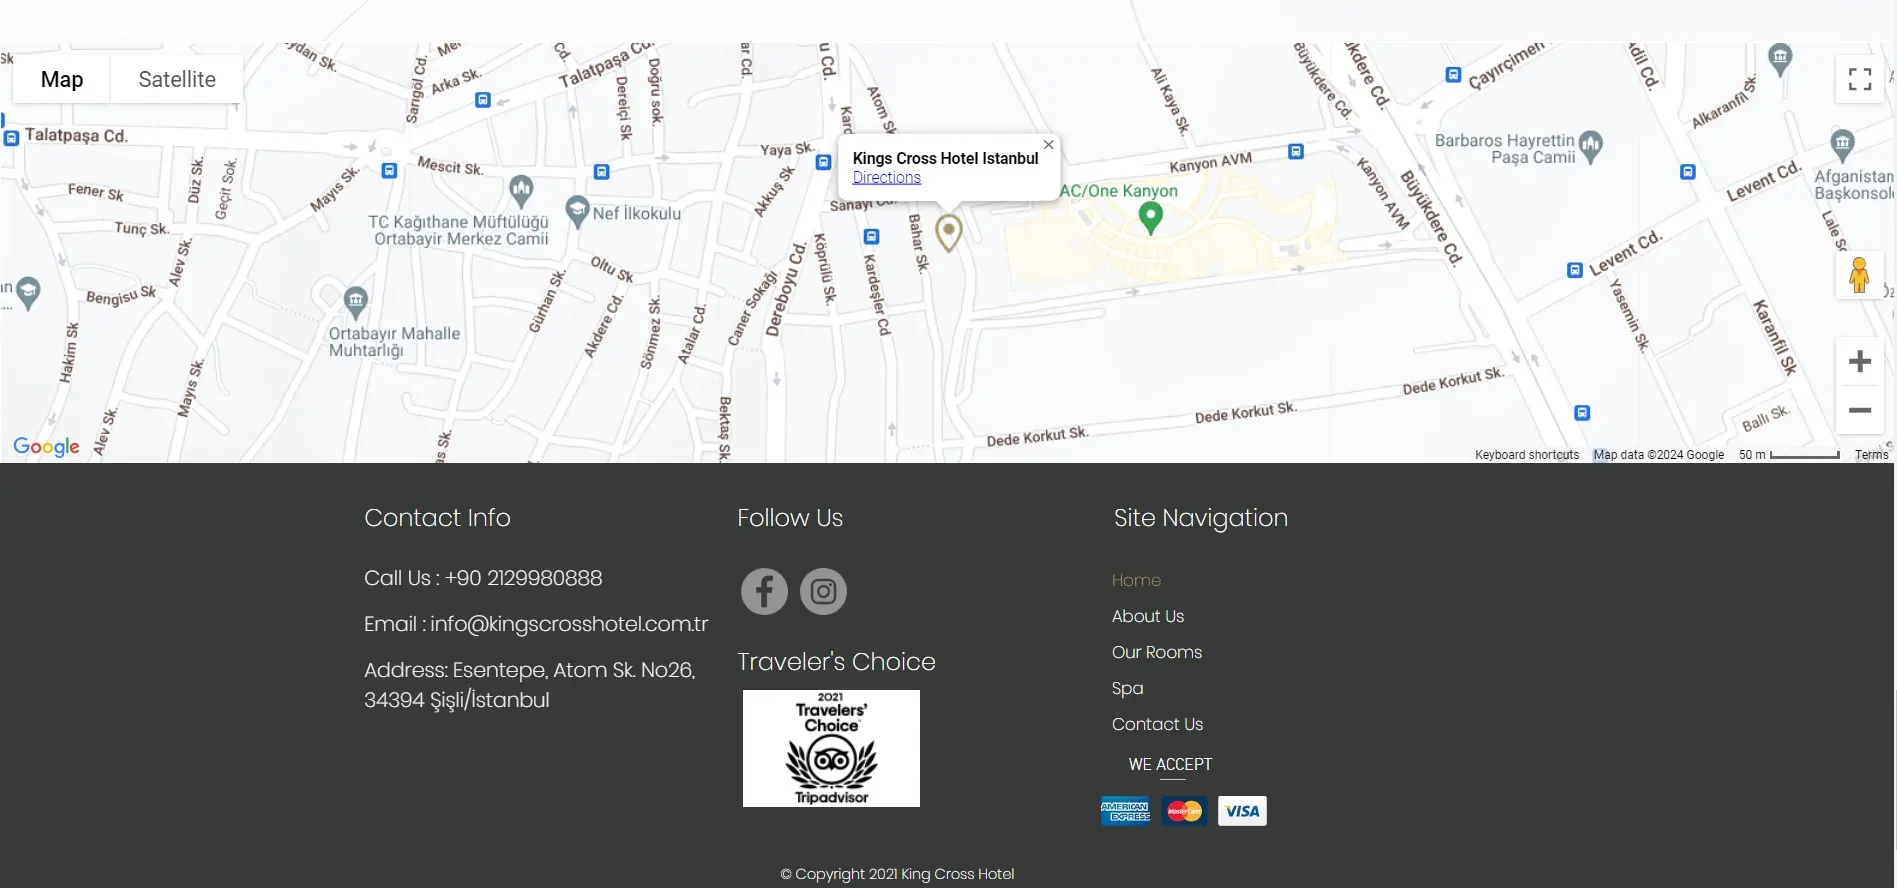Open the Facebook page icon

[x=764, y=591]
